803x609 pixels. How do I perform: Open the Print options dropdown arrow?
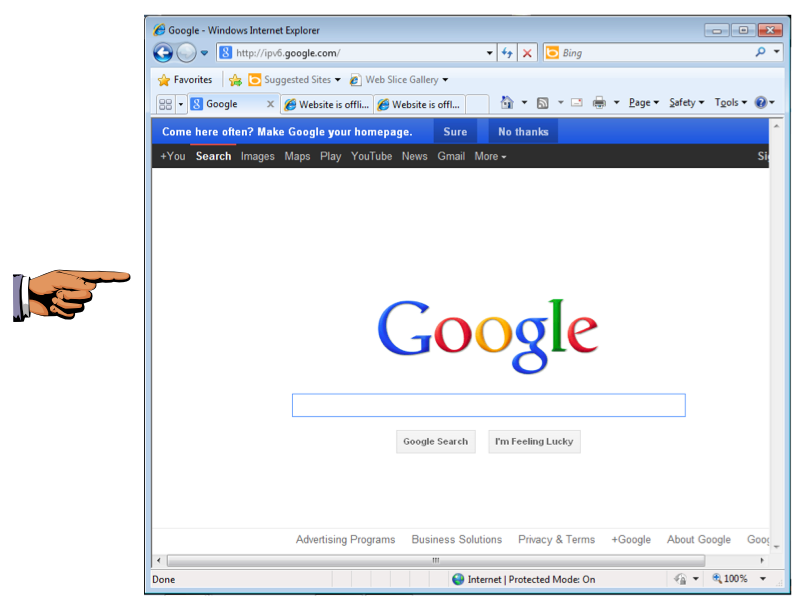(x=617, y=102)
